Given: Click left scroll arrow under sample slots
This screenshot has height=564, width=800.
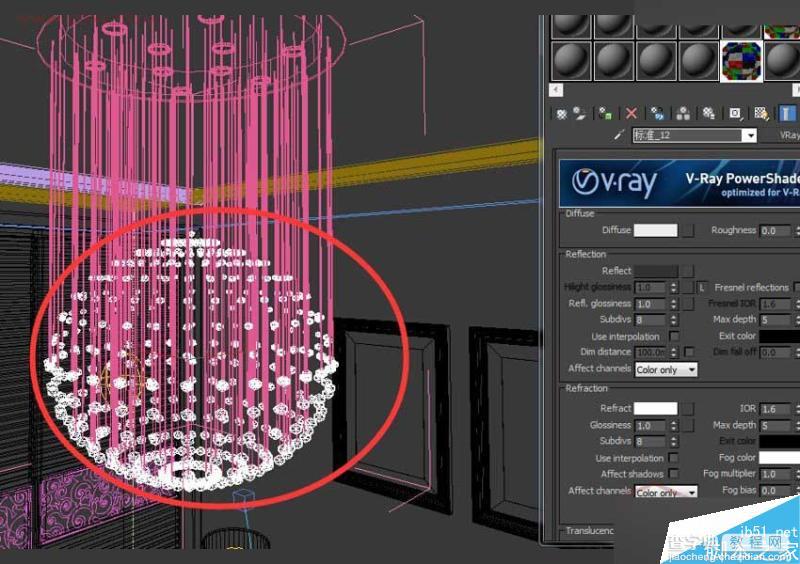Looking at the screenshot, I should [556, 90].
